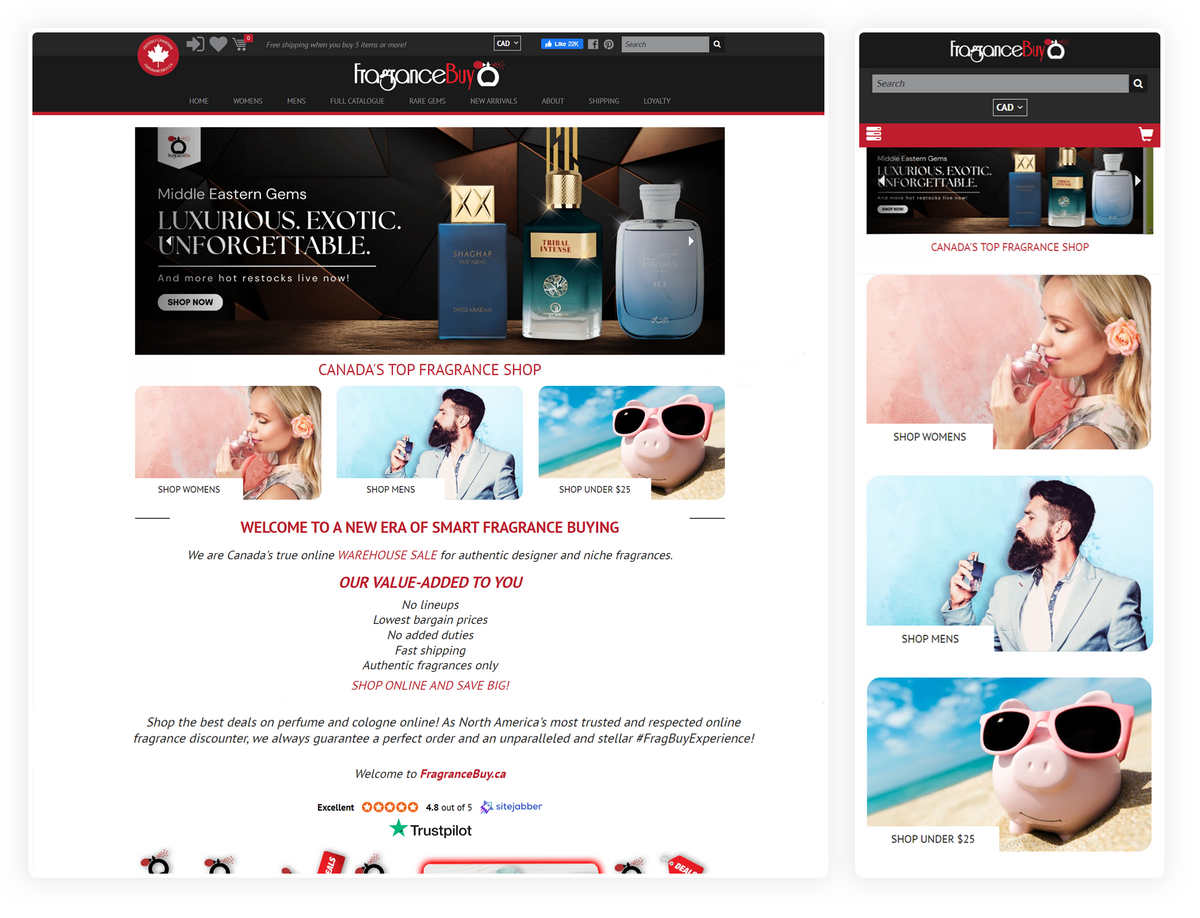Open the RARE GEMS menu item
Image resolution: width=1200 pixels, height=918 pixels.
pos(428,101)
